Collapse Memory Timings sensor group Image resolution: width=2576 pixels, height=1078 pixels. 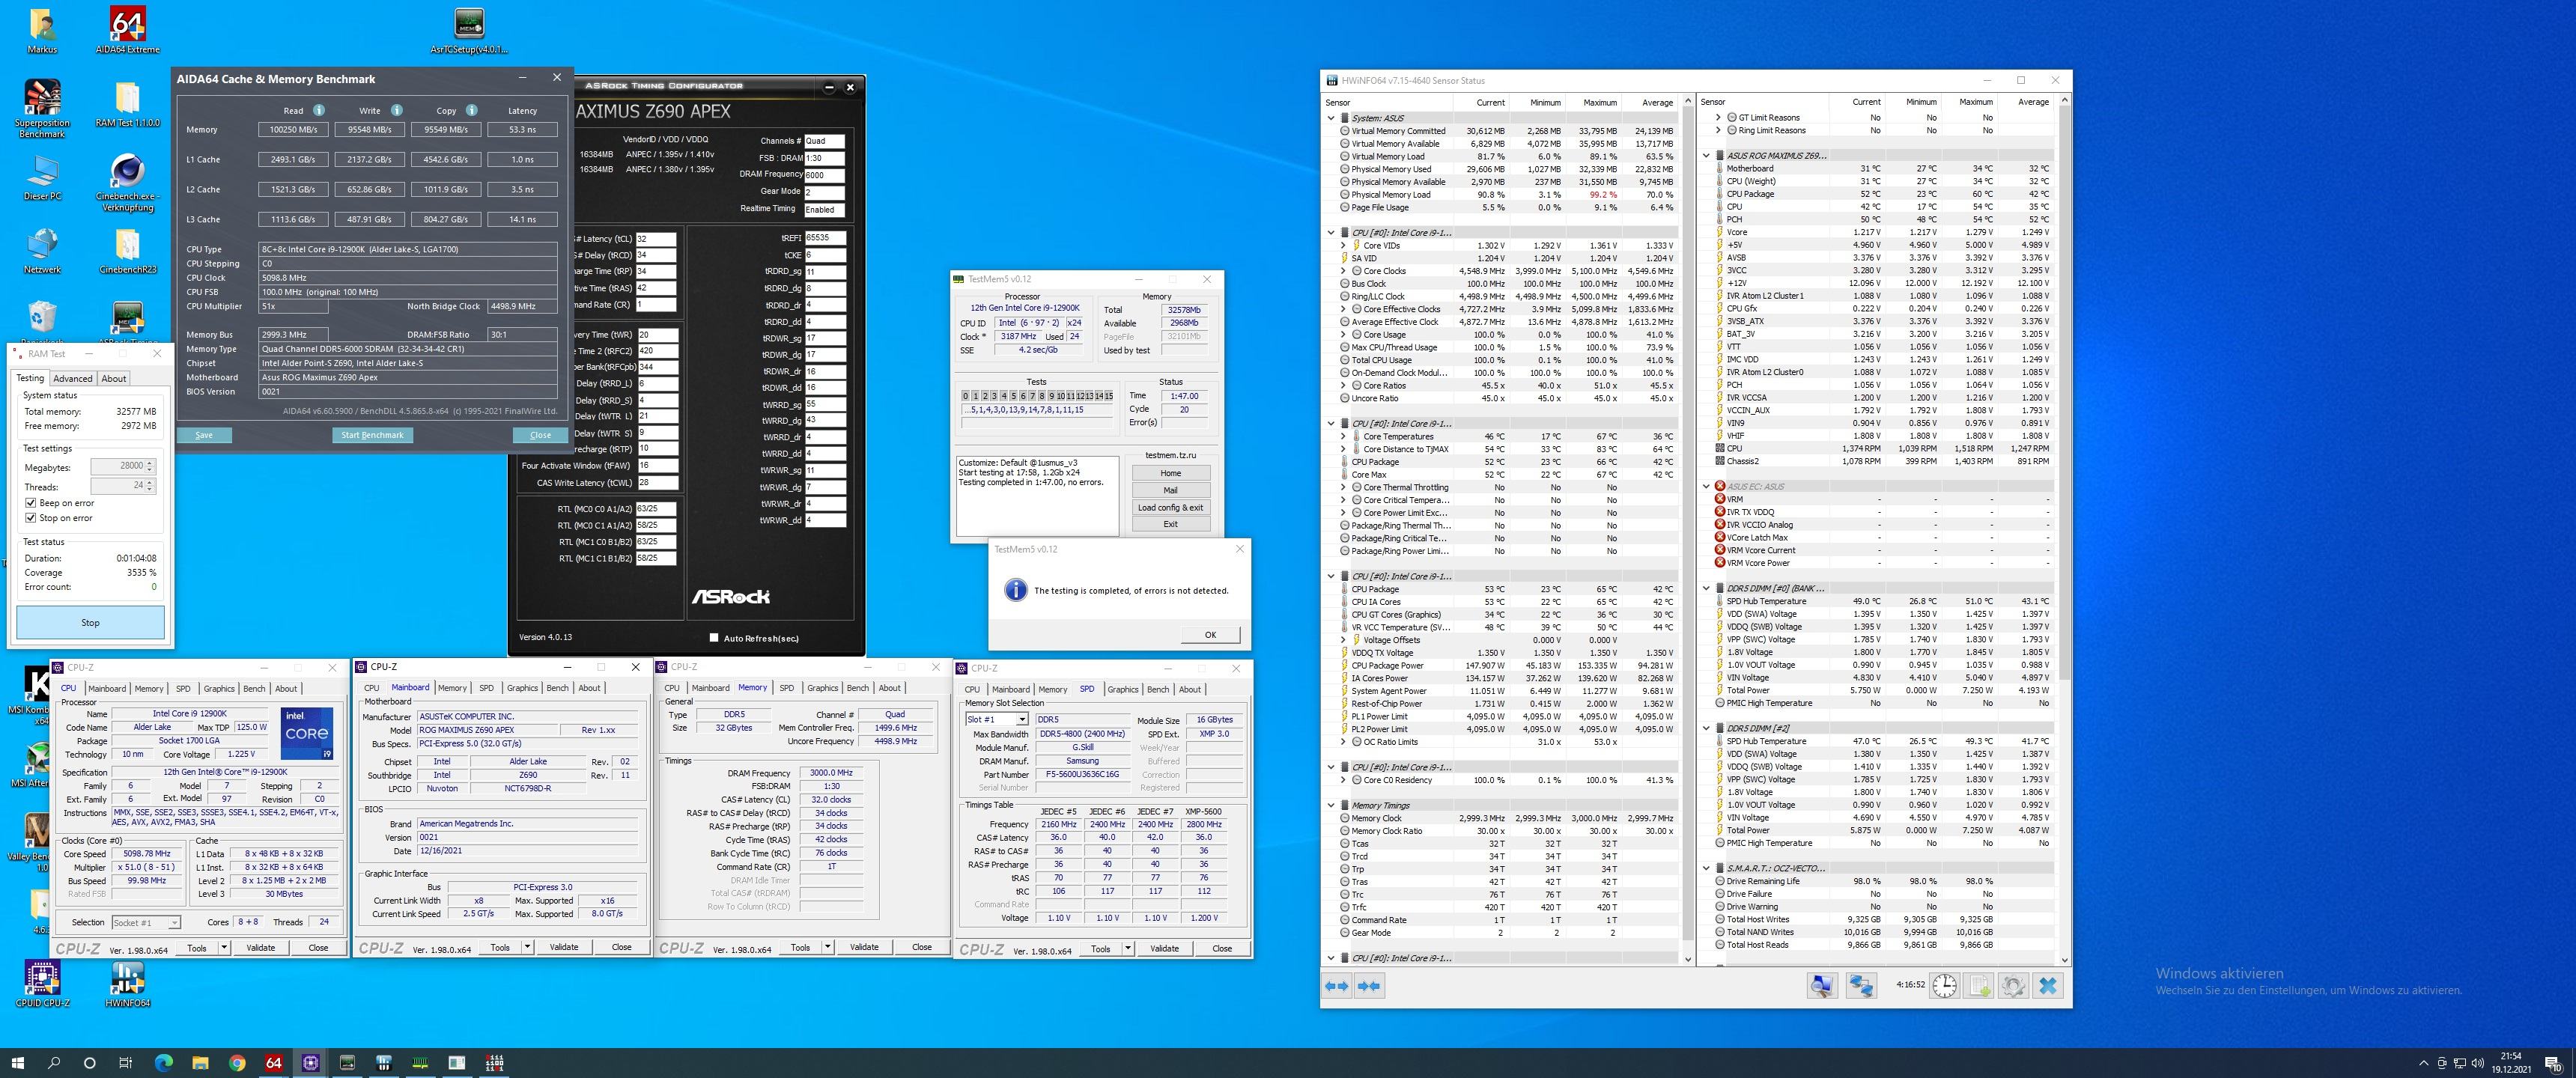1331,805
